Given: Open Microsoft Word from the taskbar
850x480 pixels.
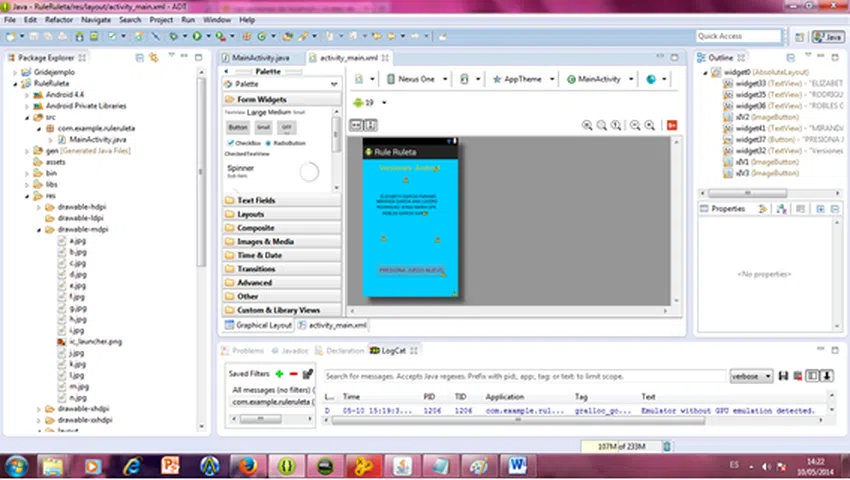Looking at the screenshot, I should point(517,466).
